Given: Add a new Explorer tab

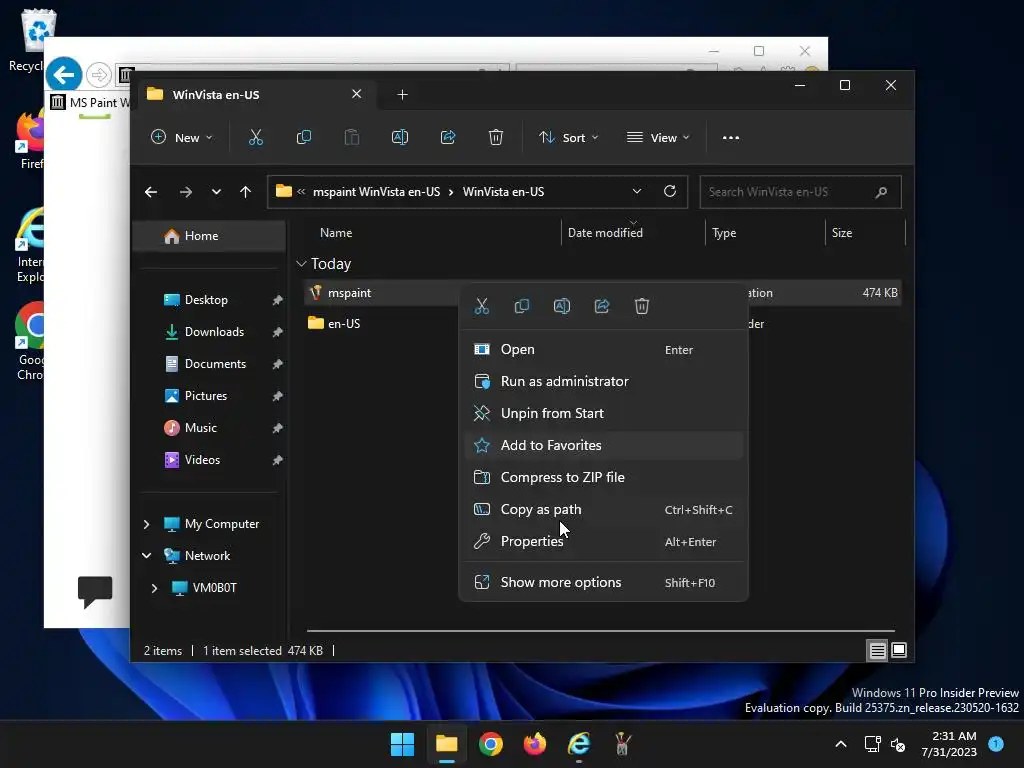Looking at the screenshot, I should (x=402, y=95).
